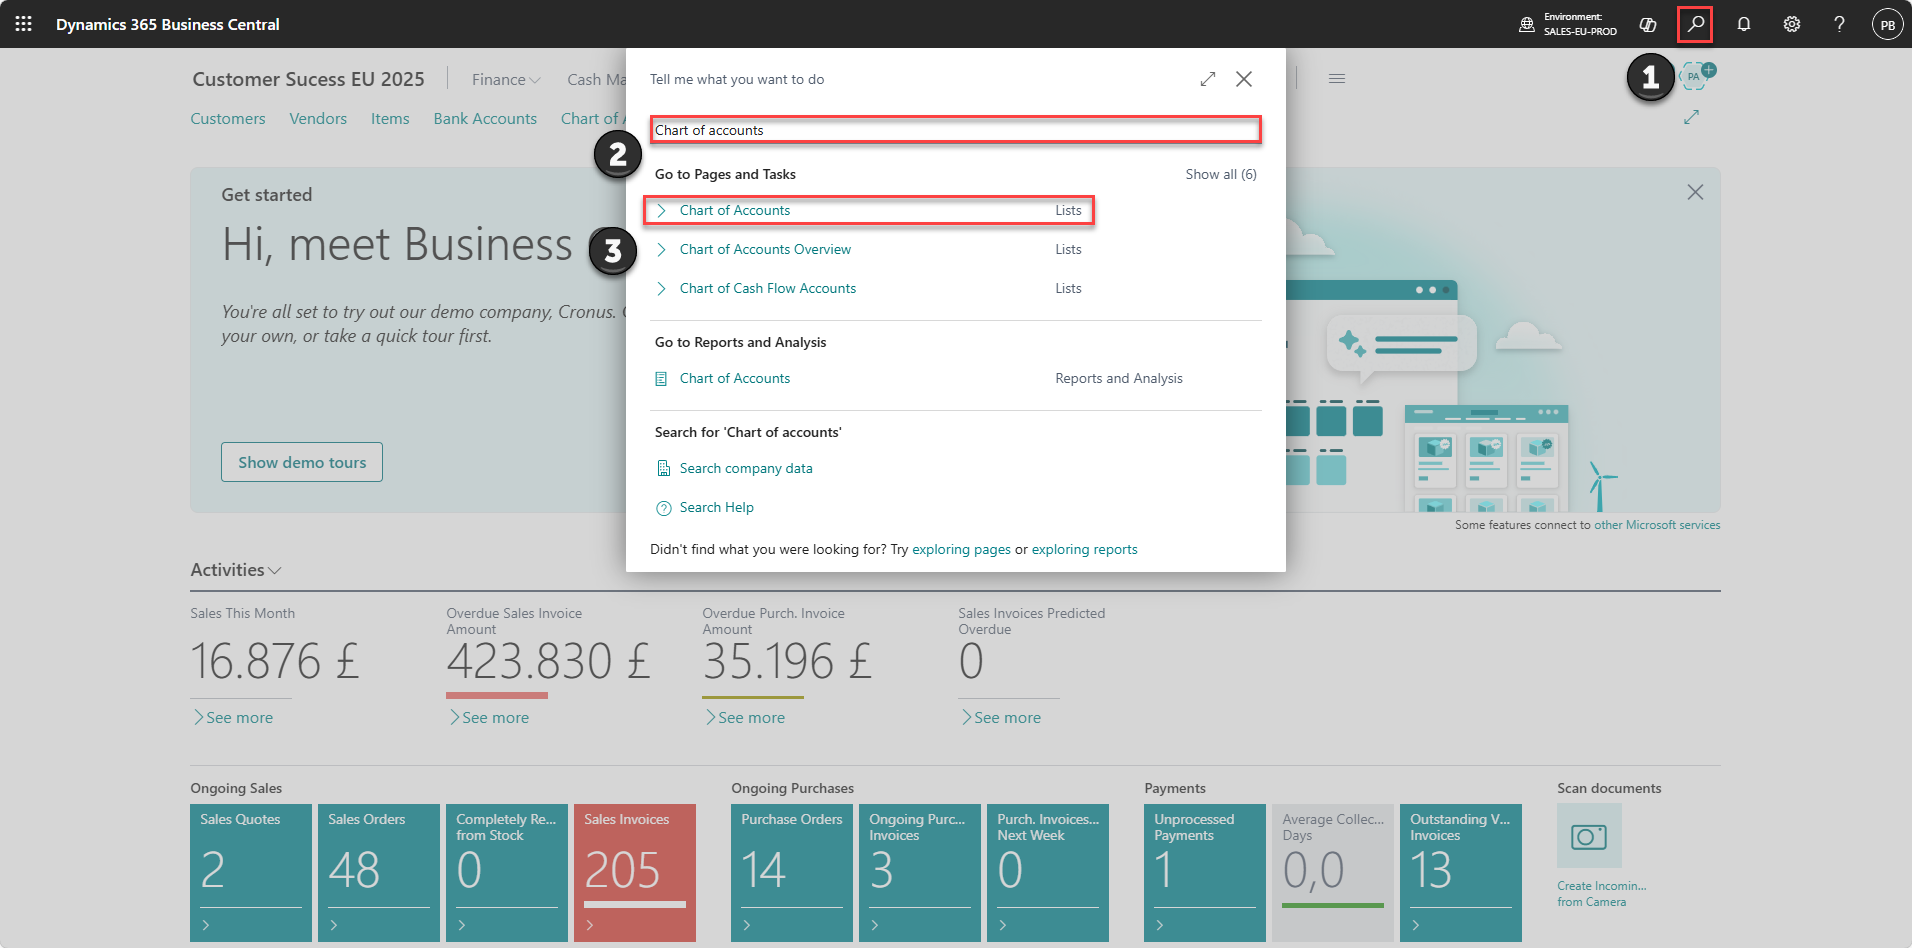The height and width of the screenshot is (948, 1912).
Task: Open the Vendors navigation link
Action: point(318,118)
